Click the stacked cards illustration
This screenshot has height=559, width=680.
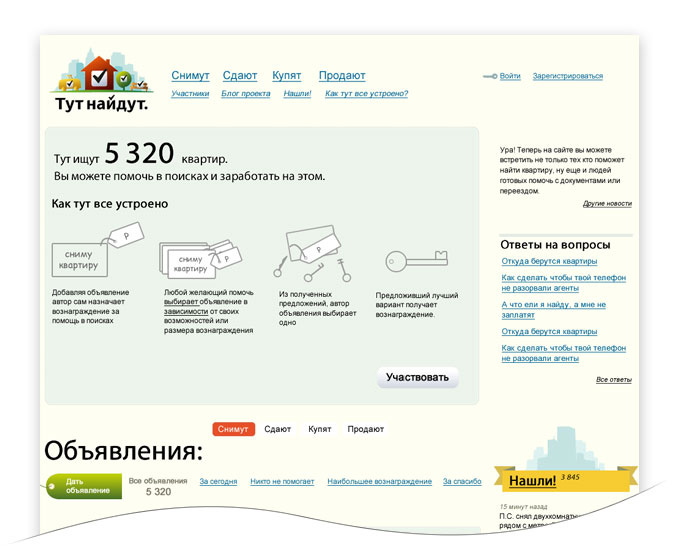click(x=199, y=256)
